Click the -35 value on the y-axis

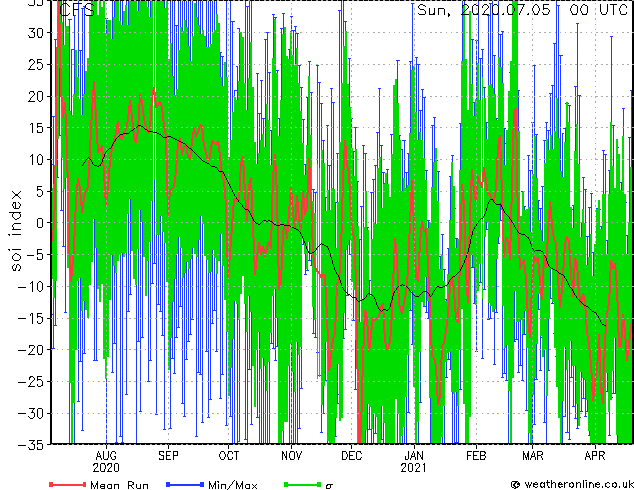click(x=32, y=444)
